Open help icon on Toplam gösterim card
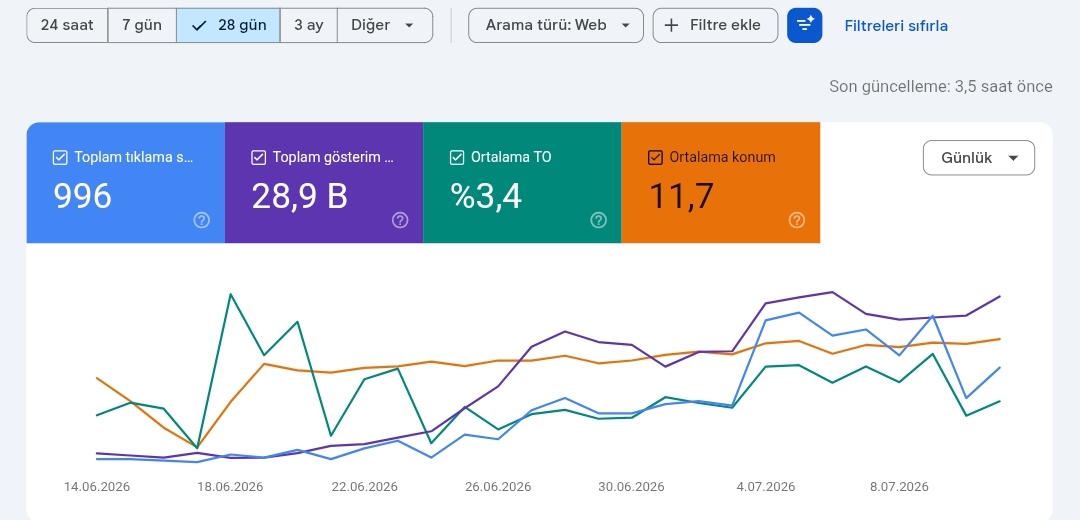 pyautogui.click(x=400, y=220)
